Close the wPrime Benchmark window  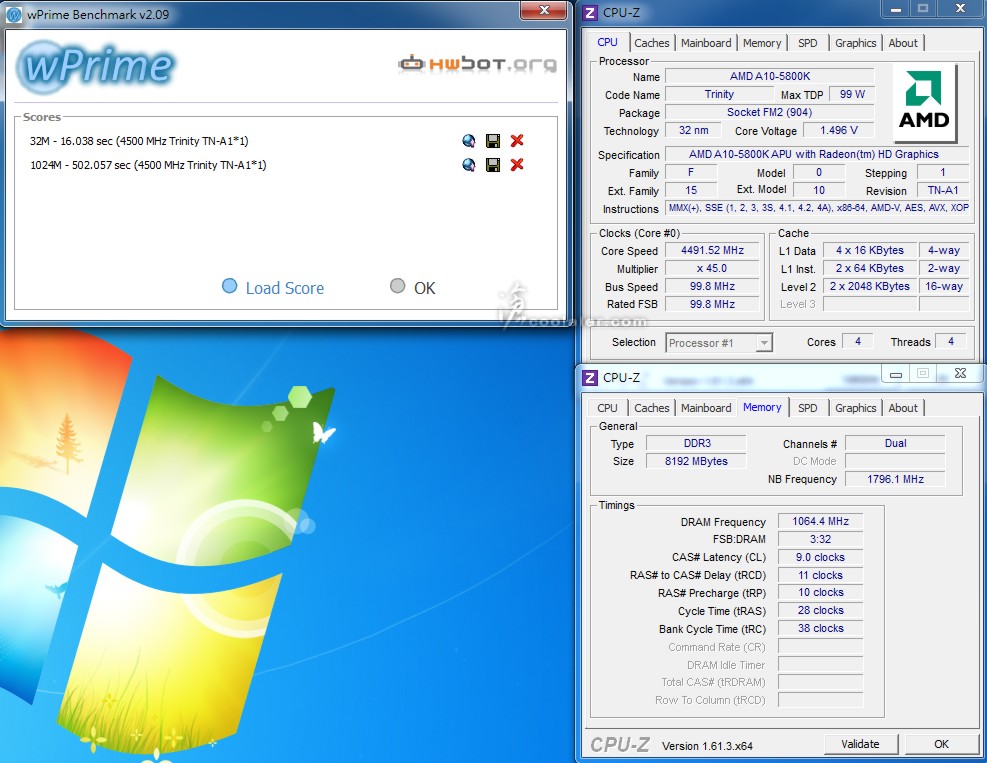[x=544, y=10]
